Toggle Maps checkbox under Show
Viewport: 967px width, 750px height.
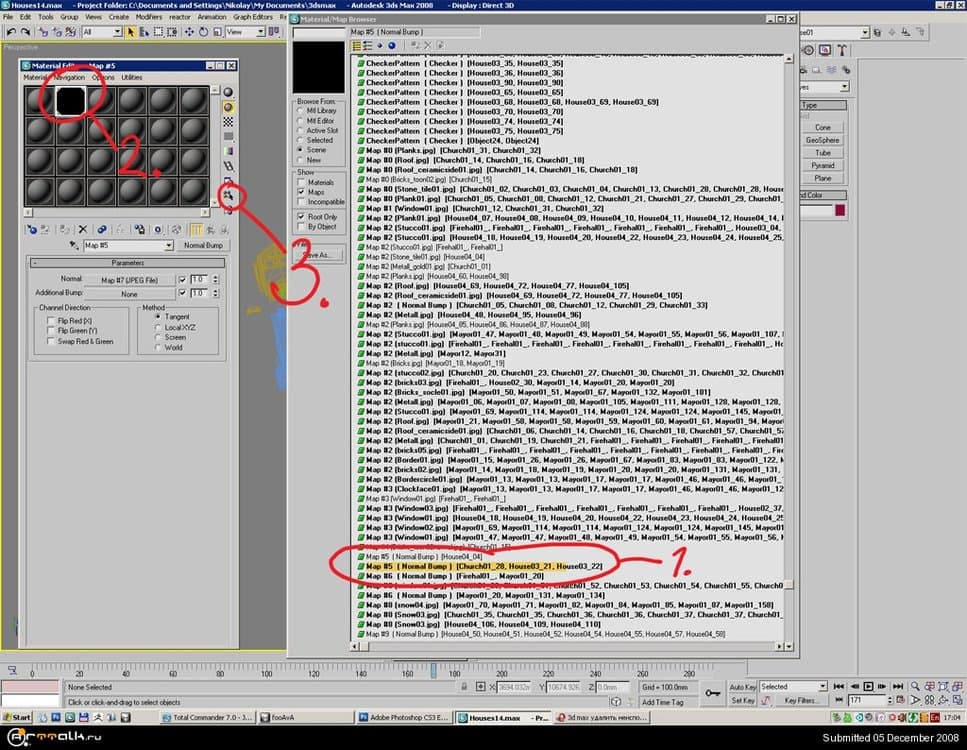tap(301, 192)
